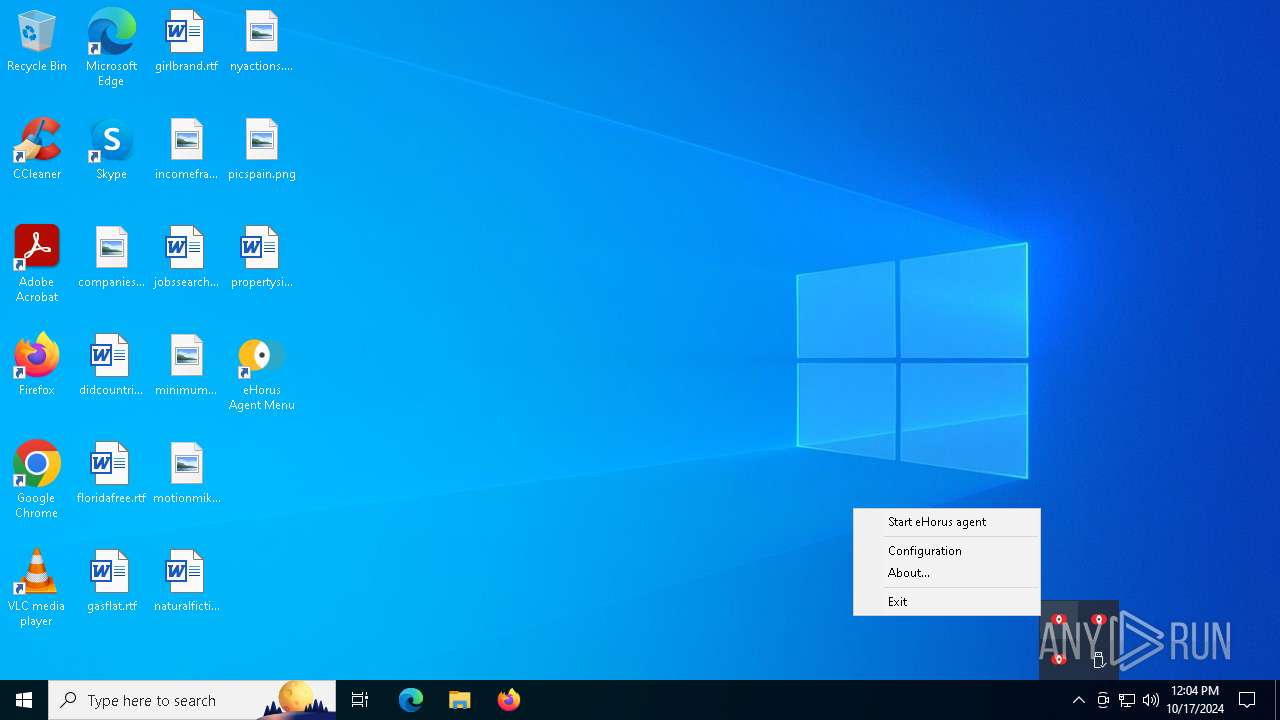This screenshot has width=1280, height=720.
Task: Choose About... in the eHorus menu
Action: 946,573
